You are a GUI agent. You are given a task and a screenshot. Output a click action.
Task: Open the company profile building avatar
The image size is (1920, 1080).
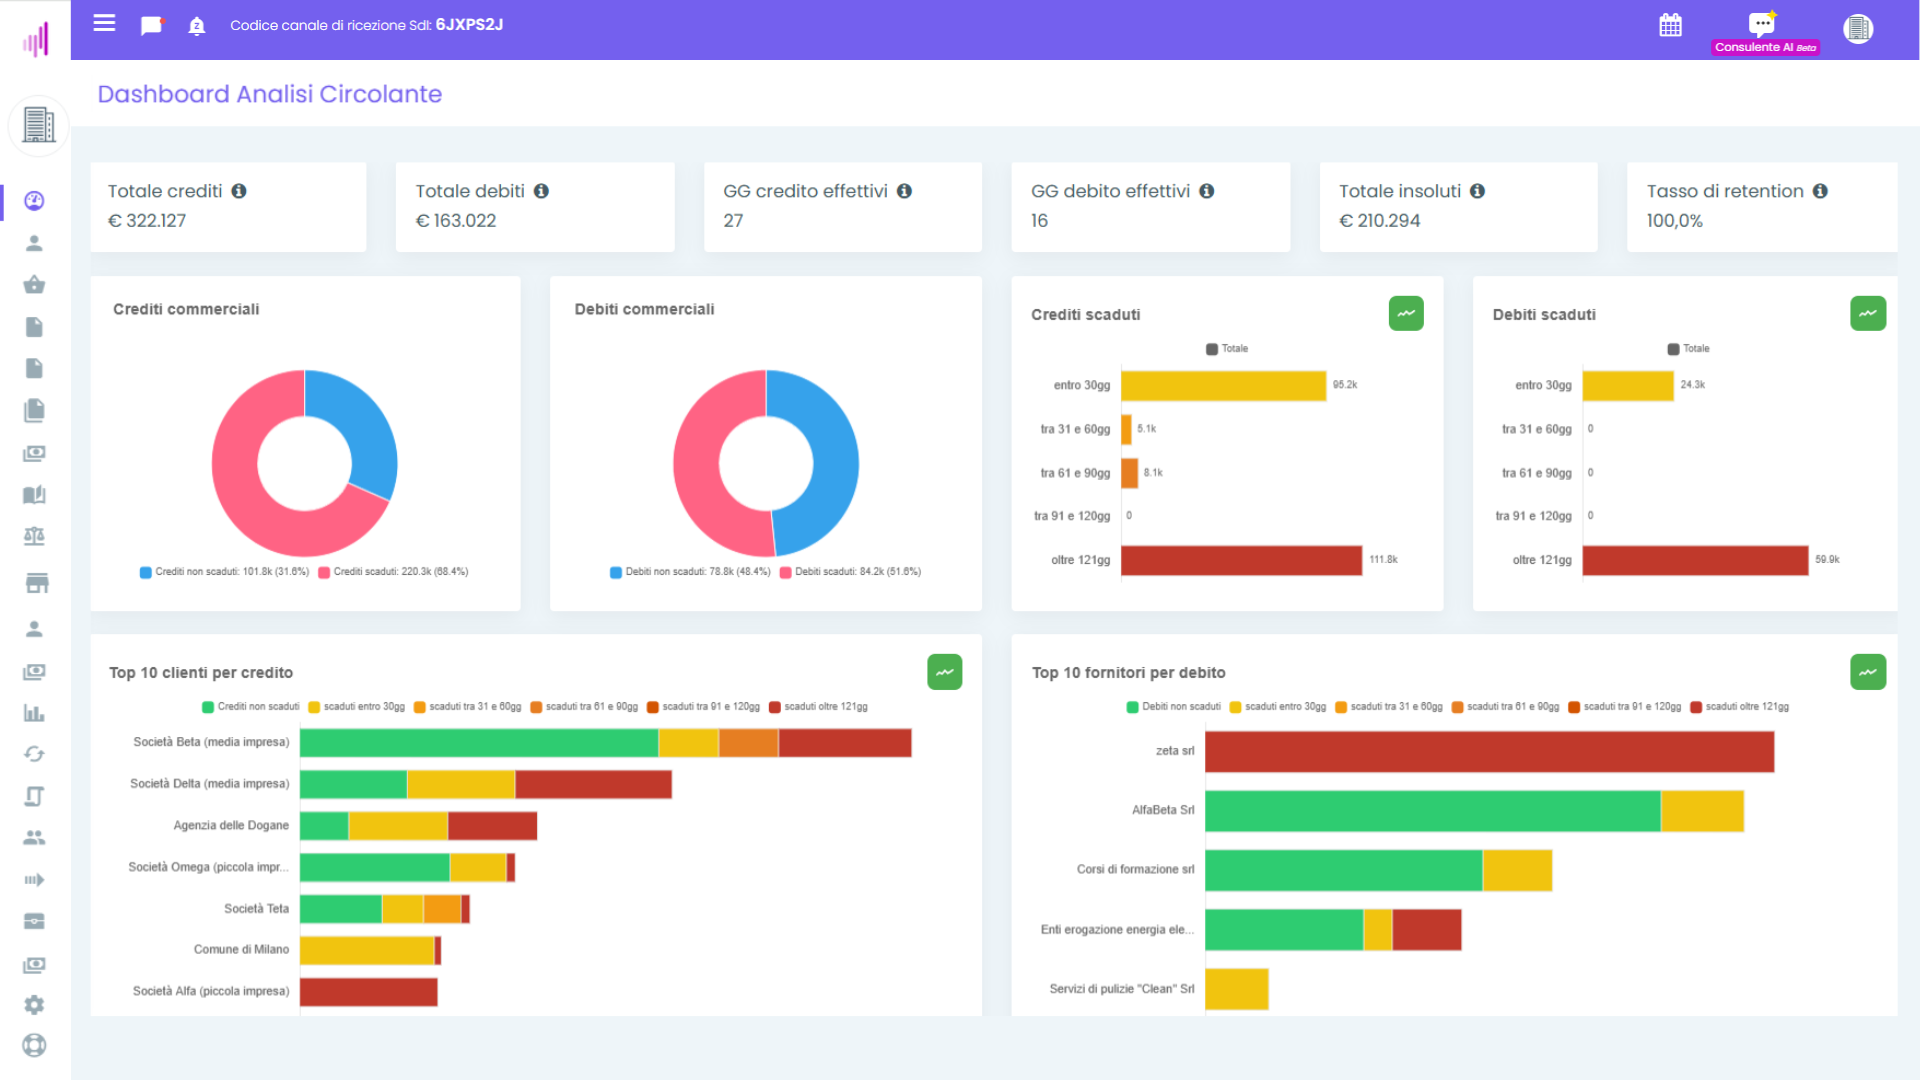[1858, 28]
